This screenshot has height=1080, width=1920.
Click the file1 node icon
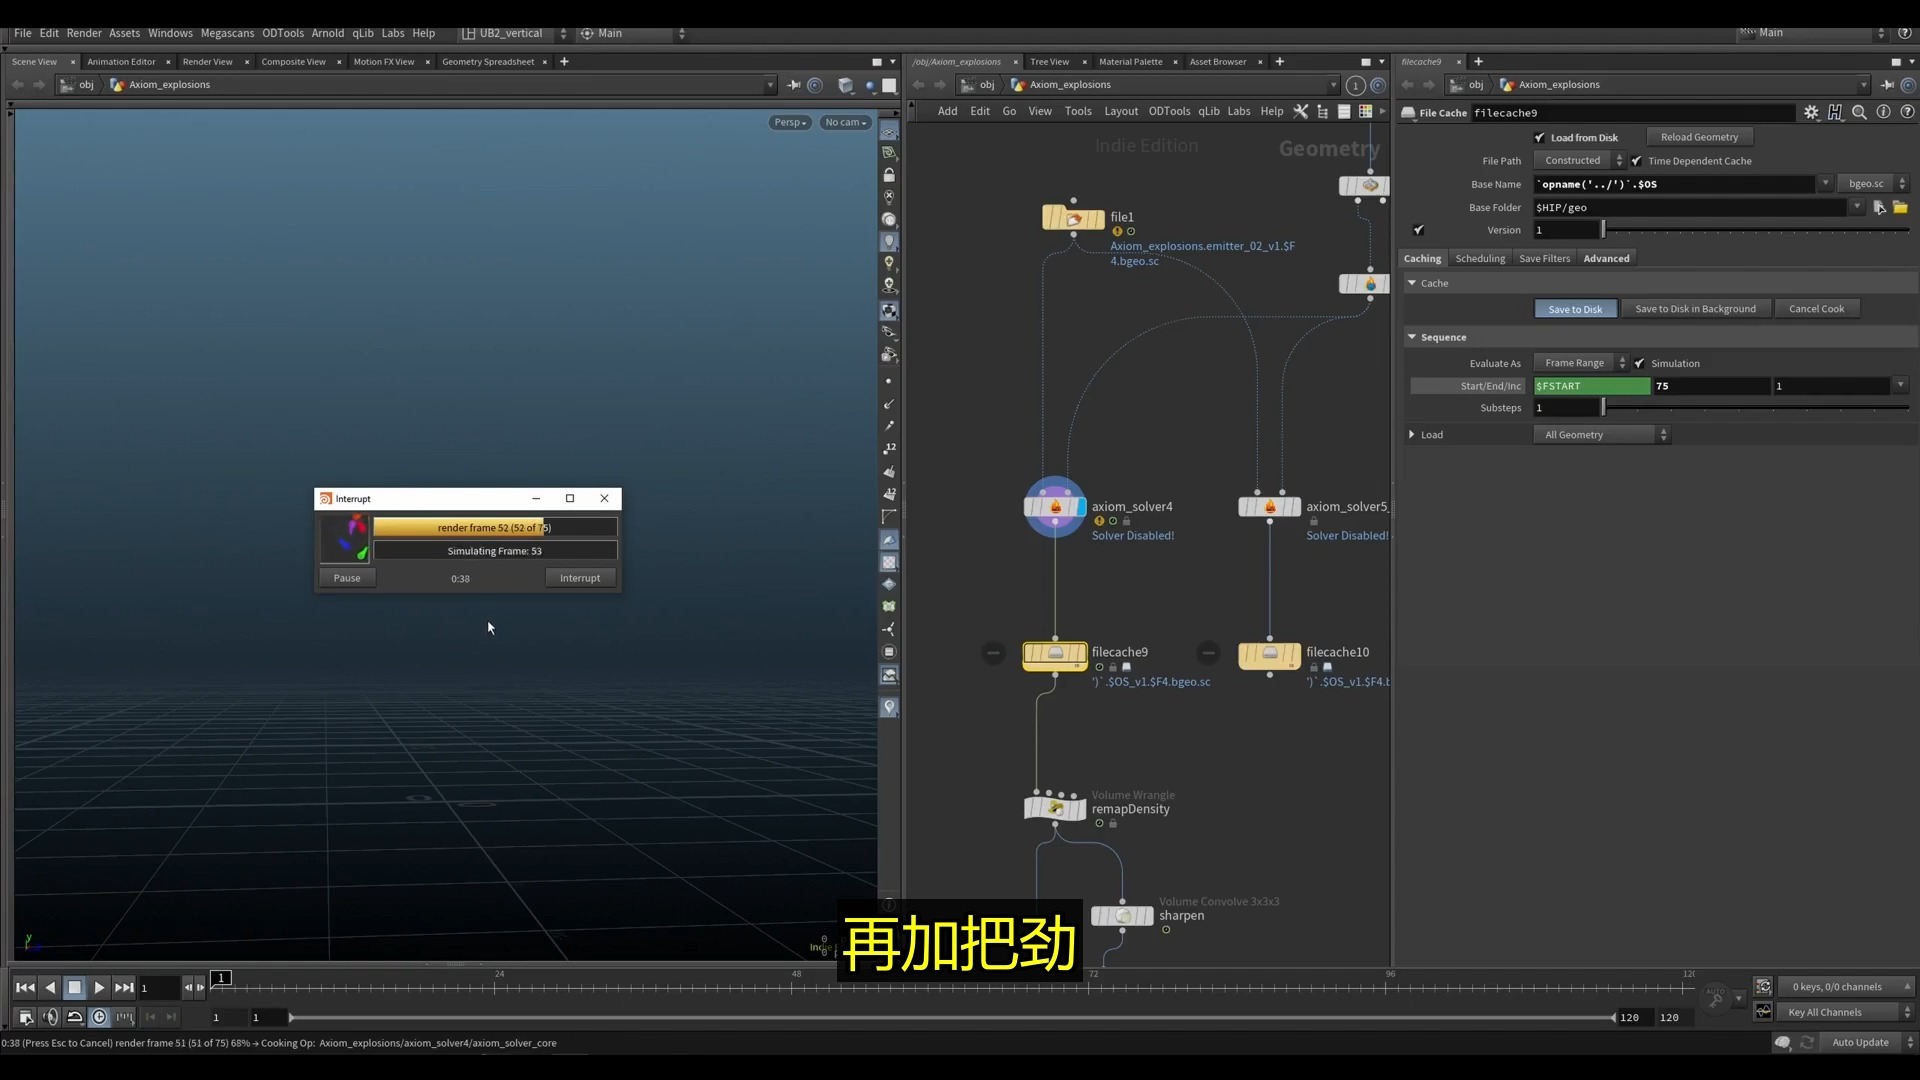pyautogui.click(x=1073, y=218)
